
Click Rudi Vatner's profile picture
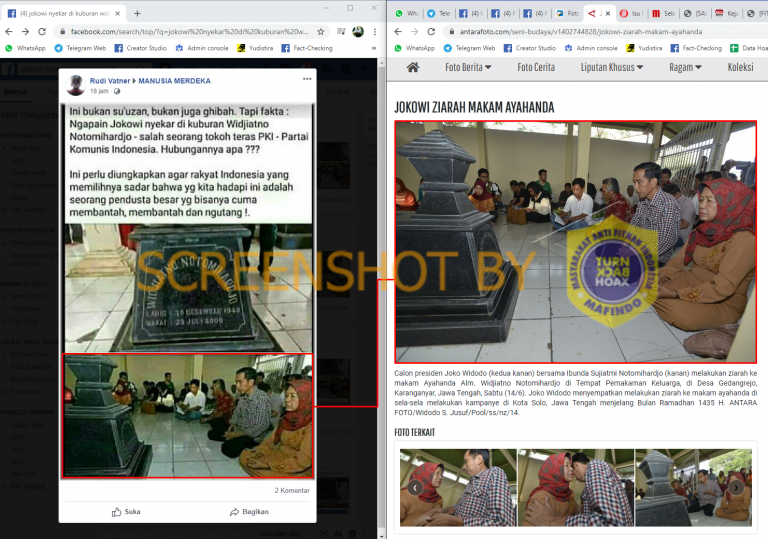[x=75, y=85]
